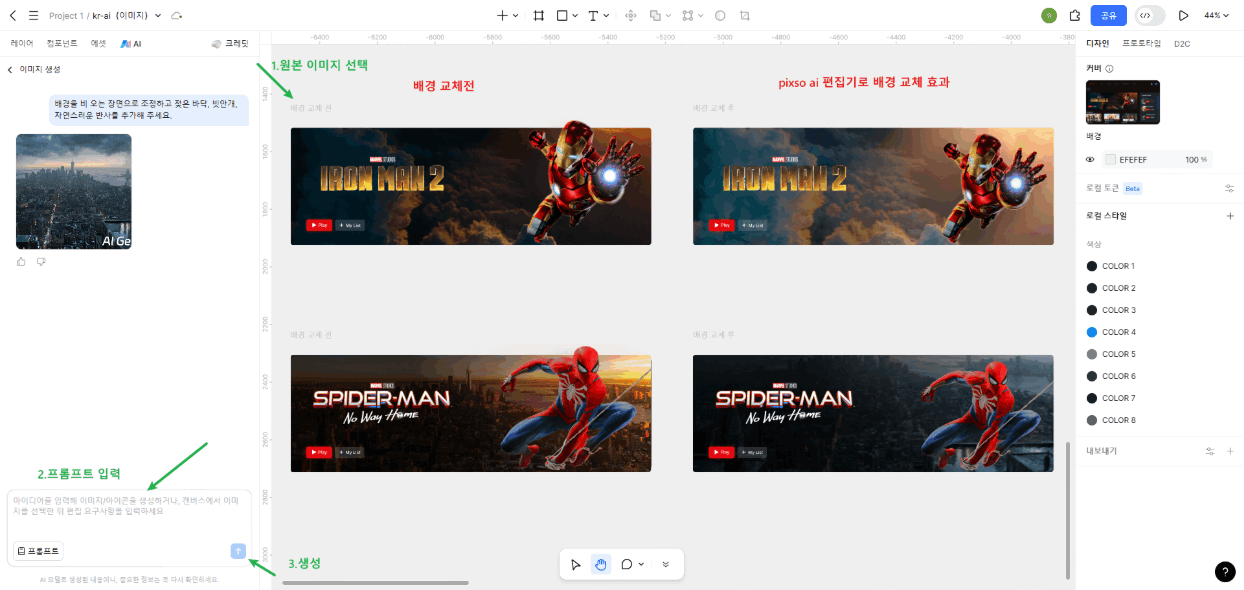
Task: Click the cover info icon
Action: click(x=1110, y=68)
